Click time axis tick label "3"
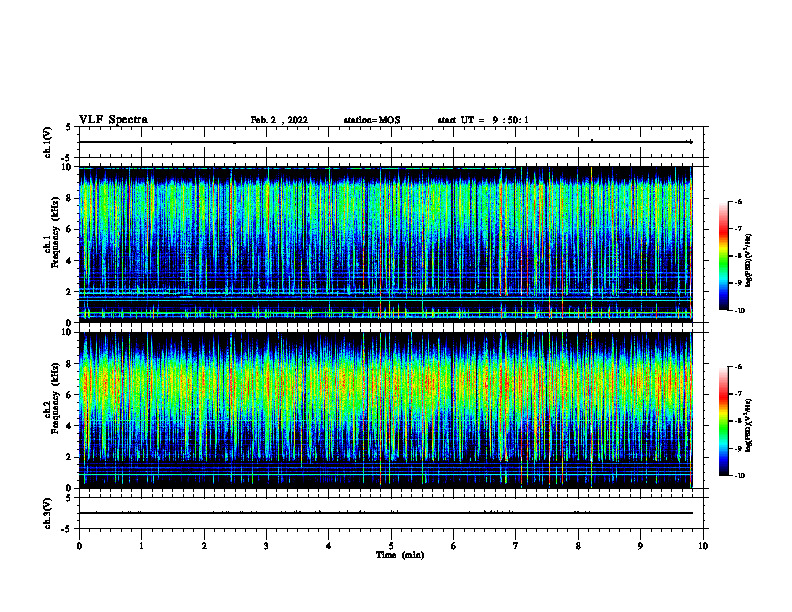 pos(266,546)
